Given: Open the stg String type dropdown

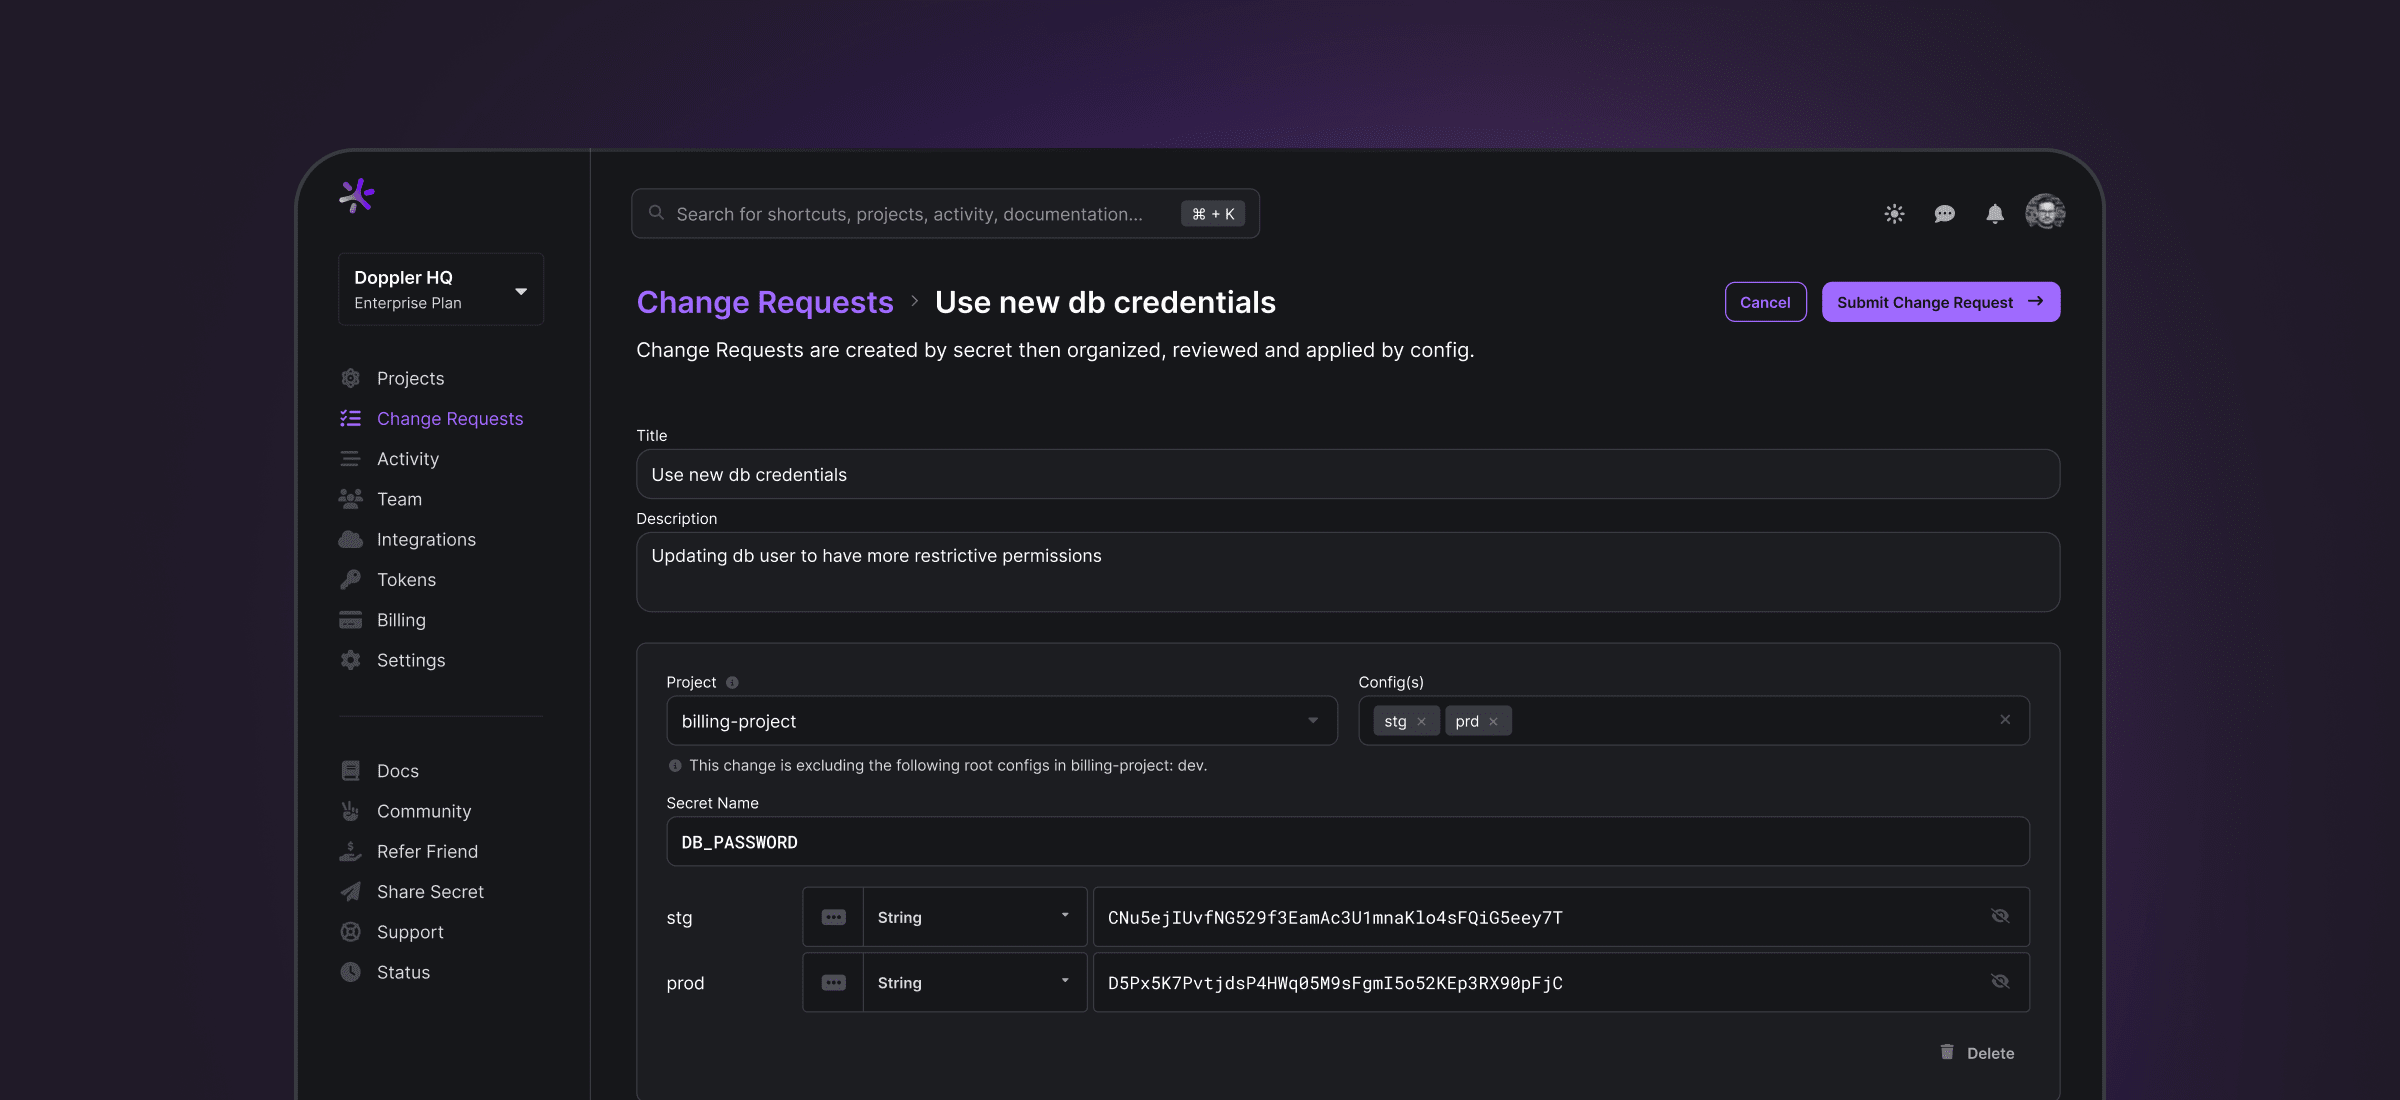Looking at the screenshot, I should tap(973, 917).
